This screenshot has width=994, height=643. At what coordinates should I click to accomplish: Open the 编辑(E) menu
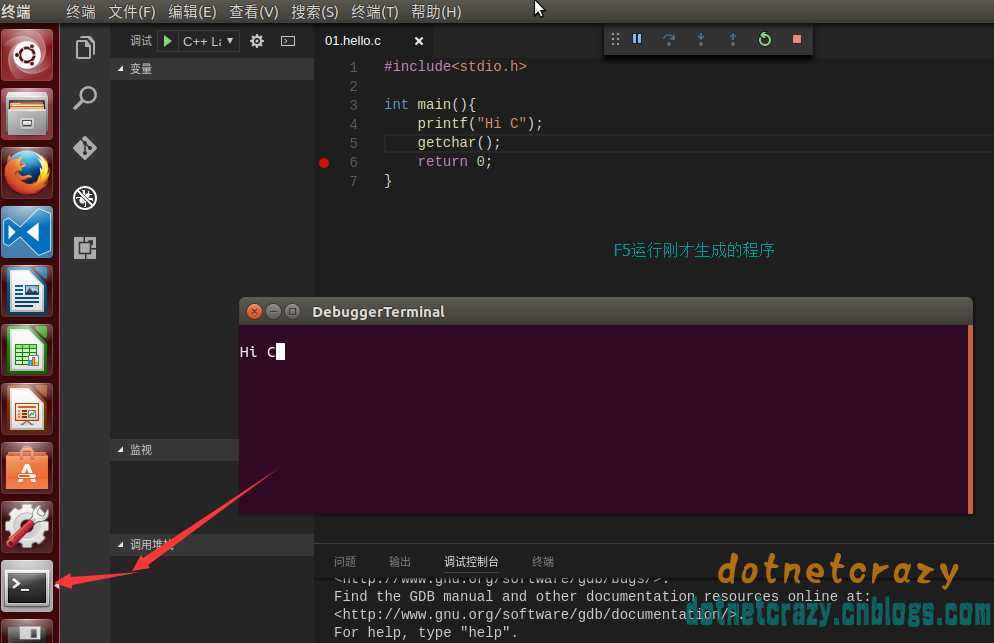pyautogui.click(x=192, y=11)
